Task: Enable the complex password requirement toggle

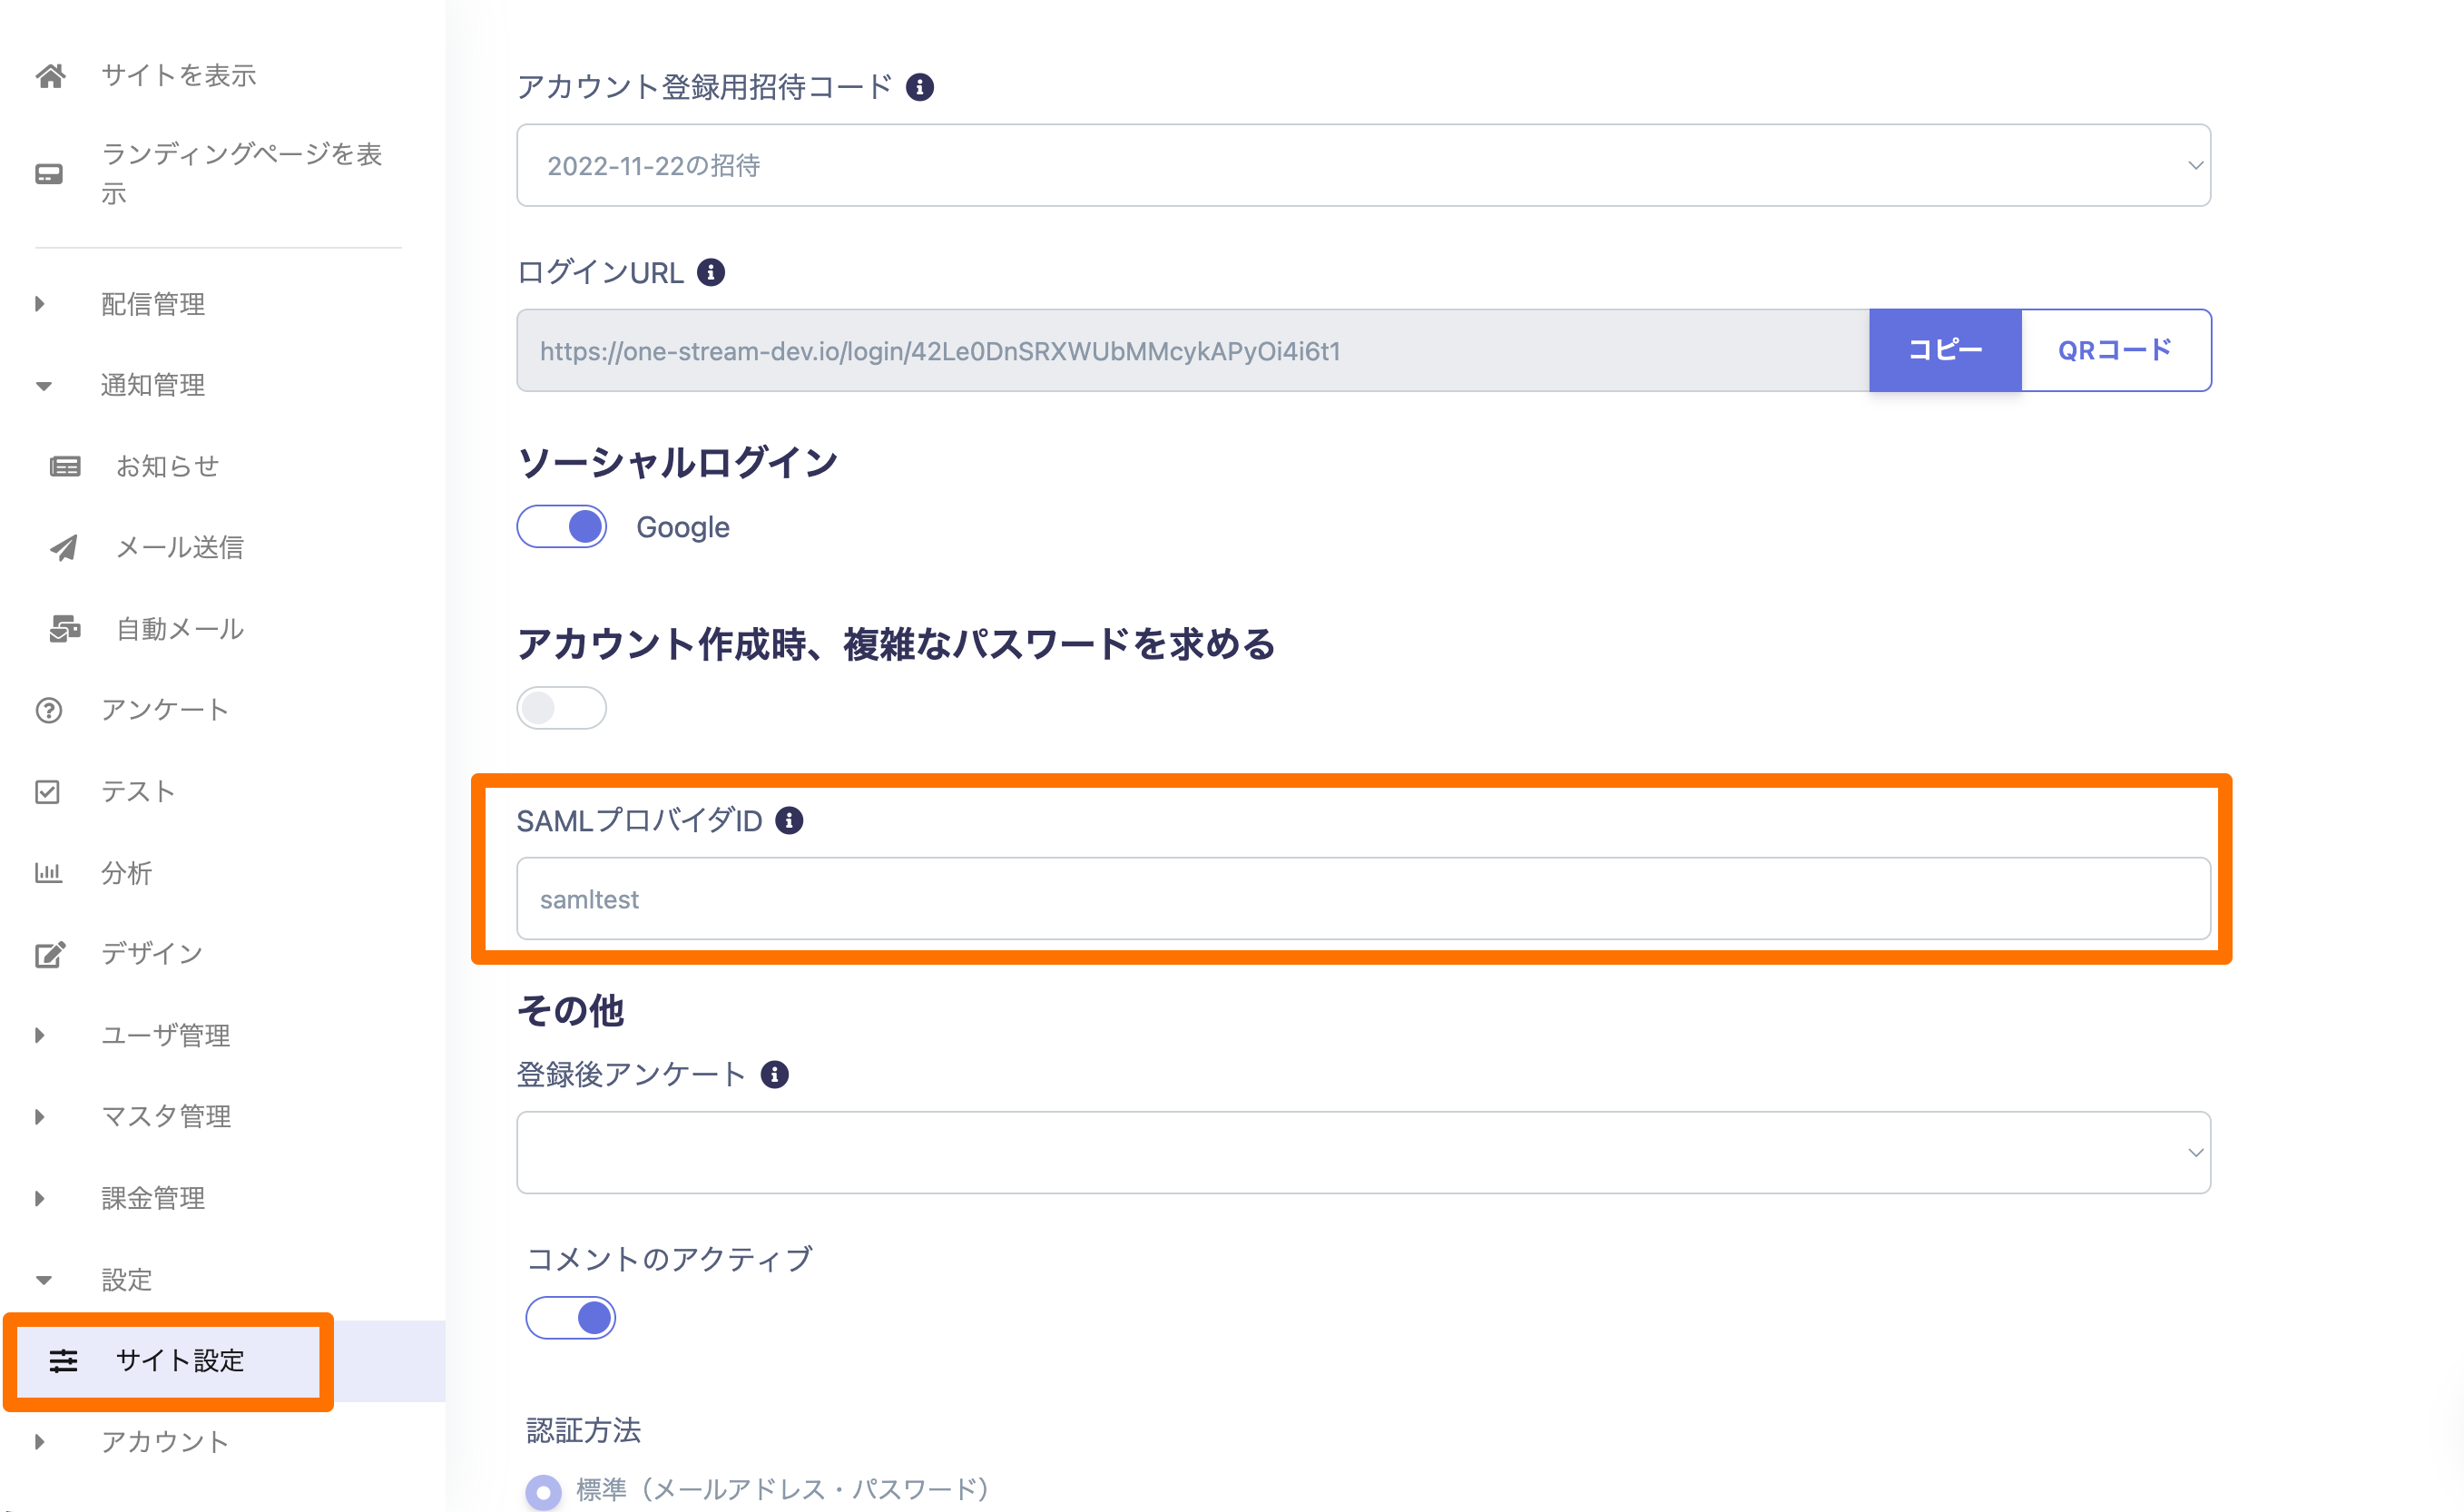Action: [x=562, y=708]
